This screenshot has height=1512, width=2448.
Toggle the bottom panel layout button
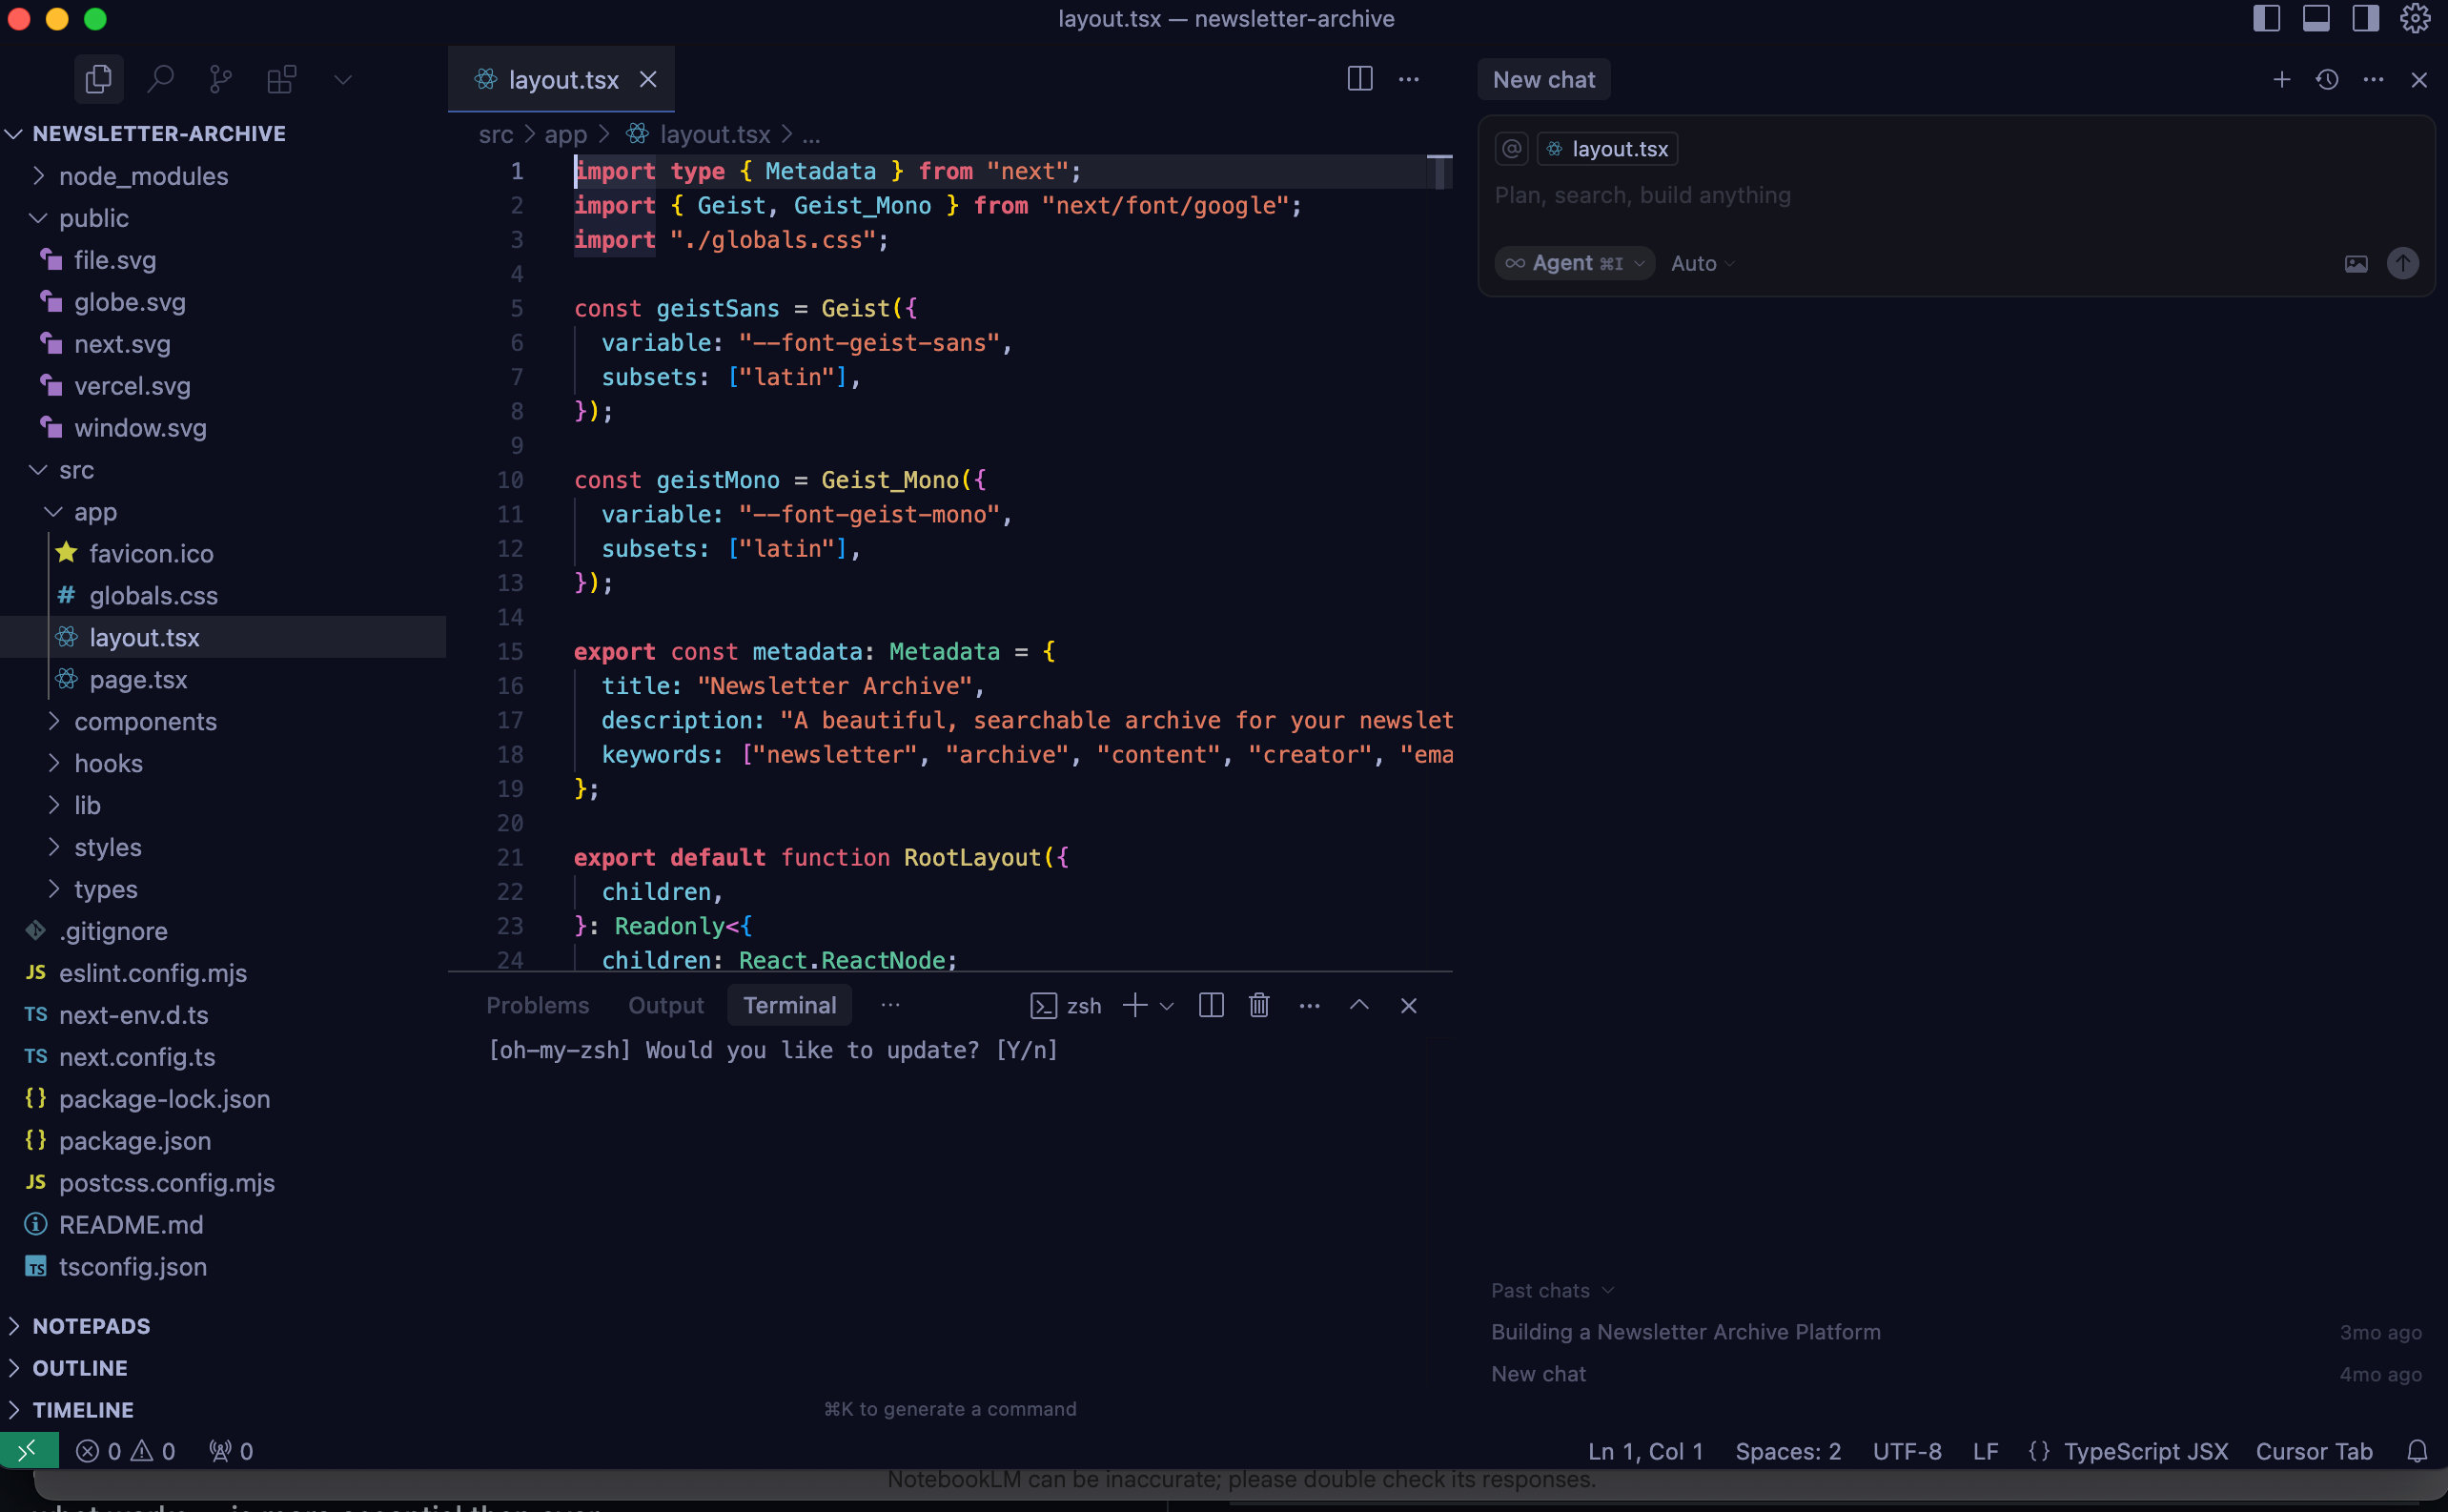click(x=2316, y=19)
